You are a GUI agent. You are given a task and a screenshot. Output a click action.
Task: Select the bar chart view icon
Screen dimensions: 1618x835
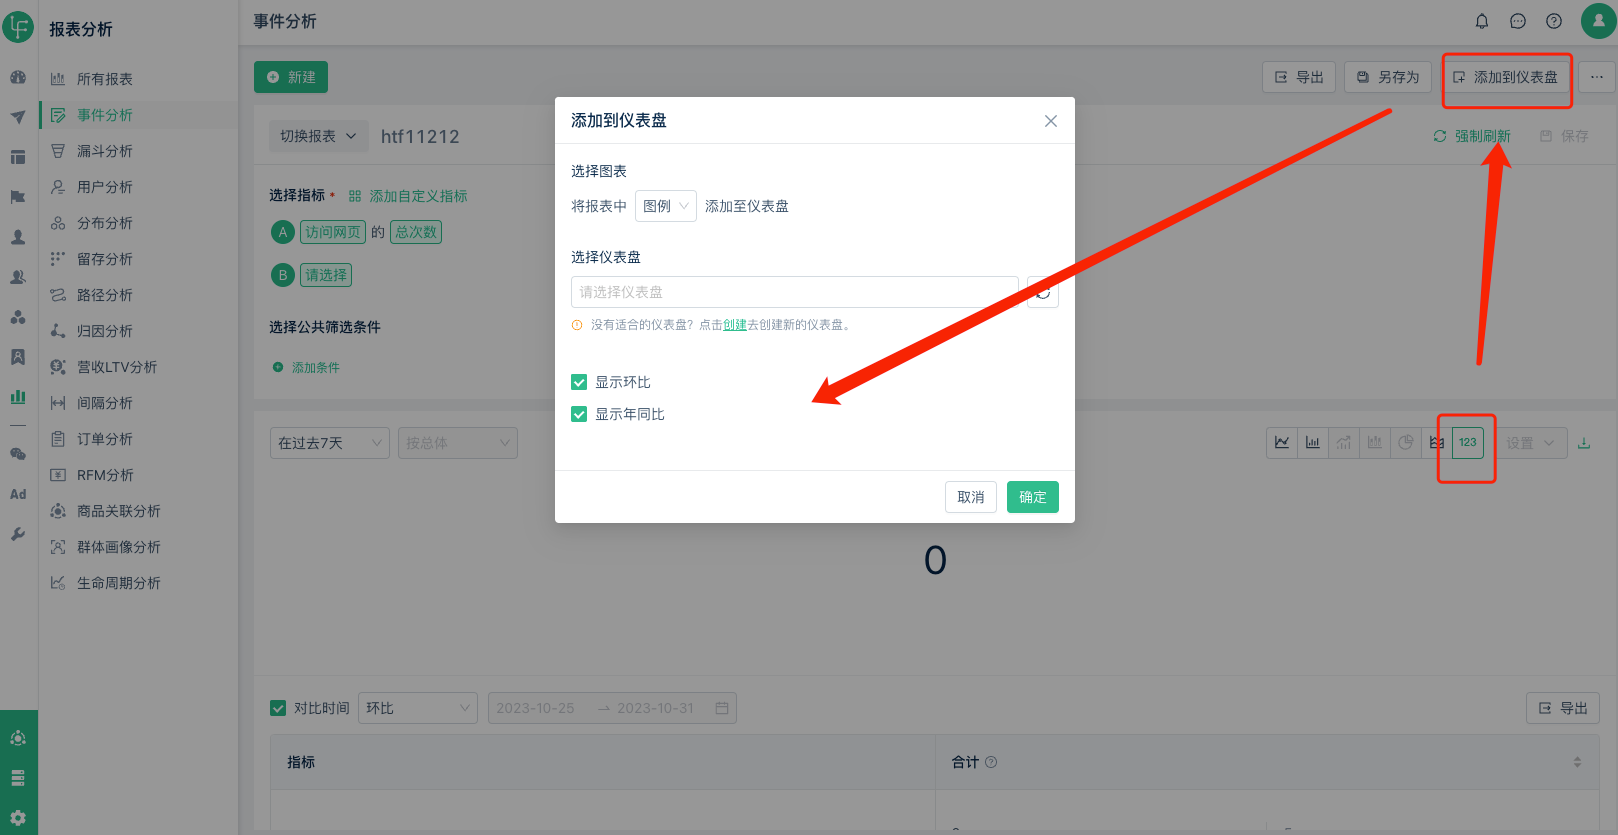[x=1313, y=443]
